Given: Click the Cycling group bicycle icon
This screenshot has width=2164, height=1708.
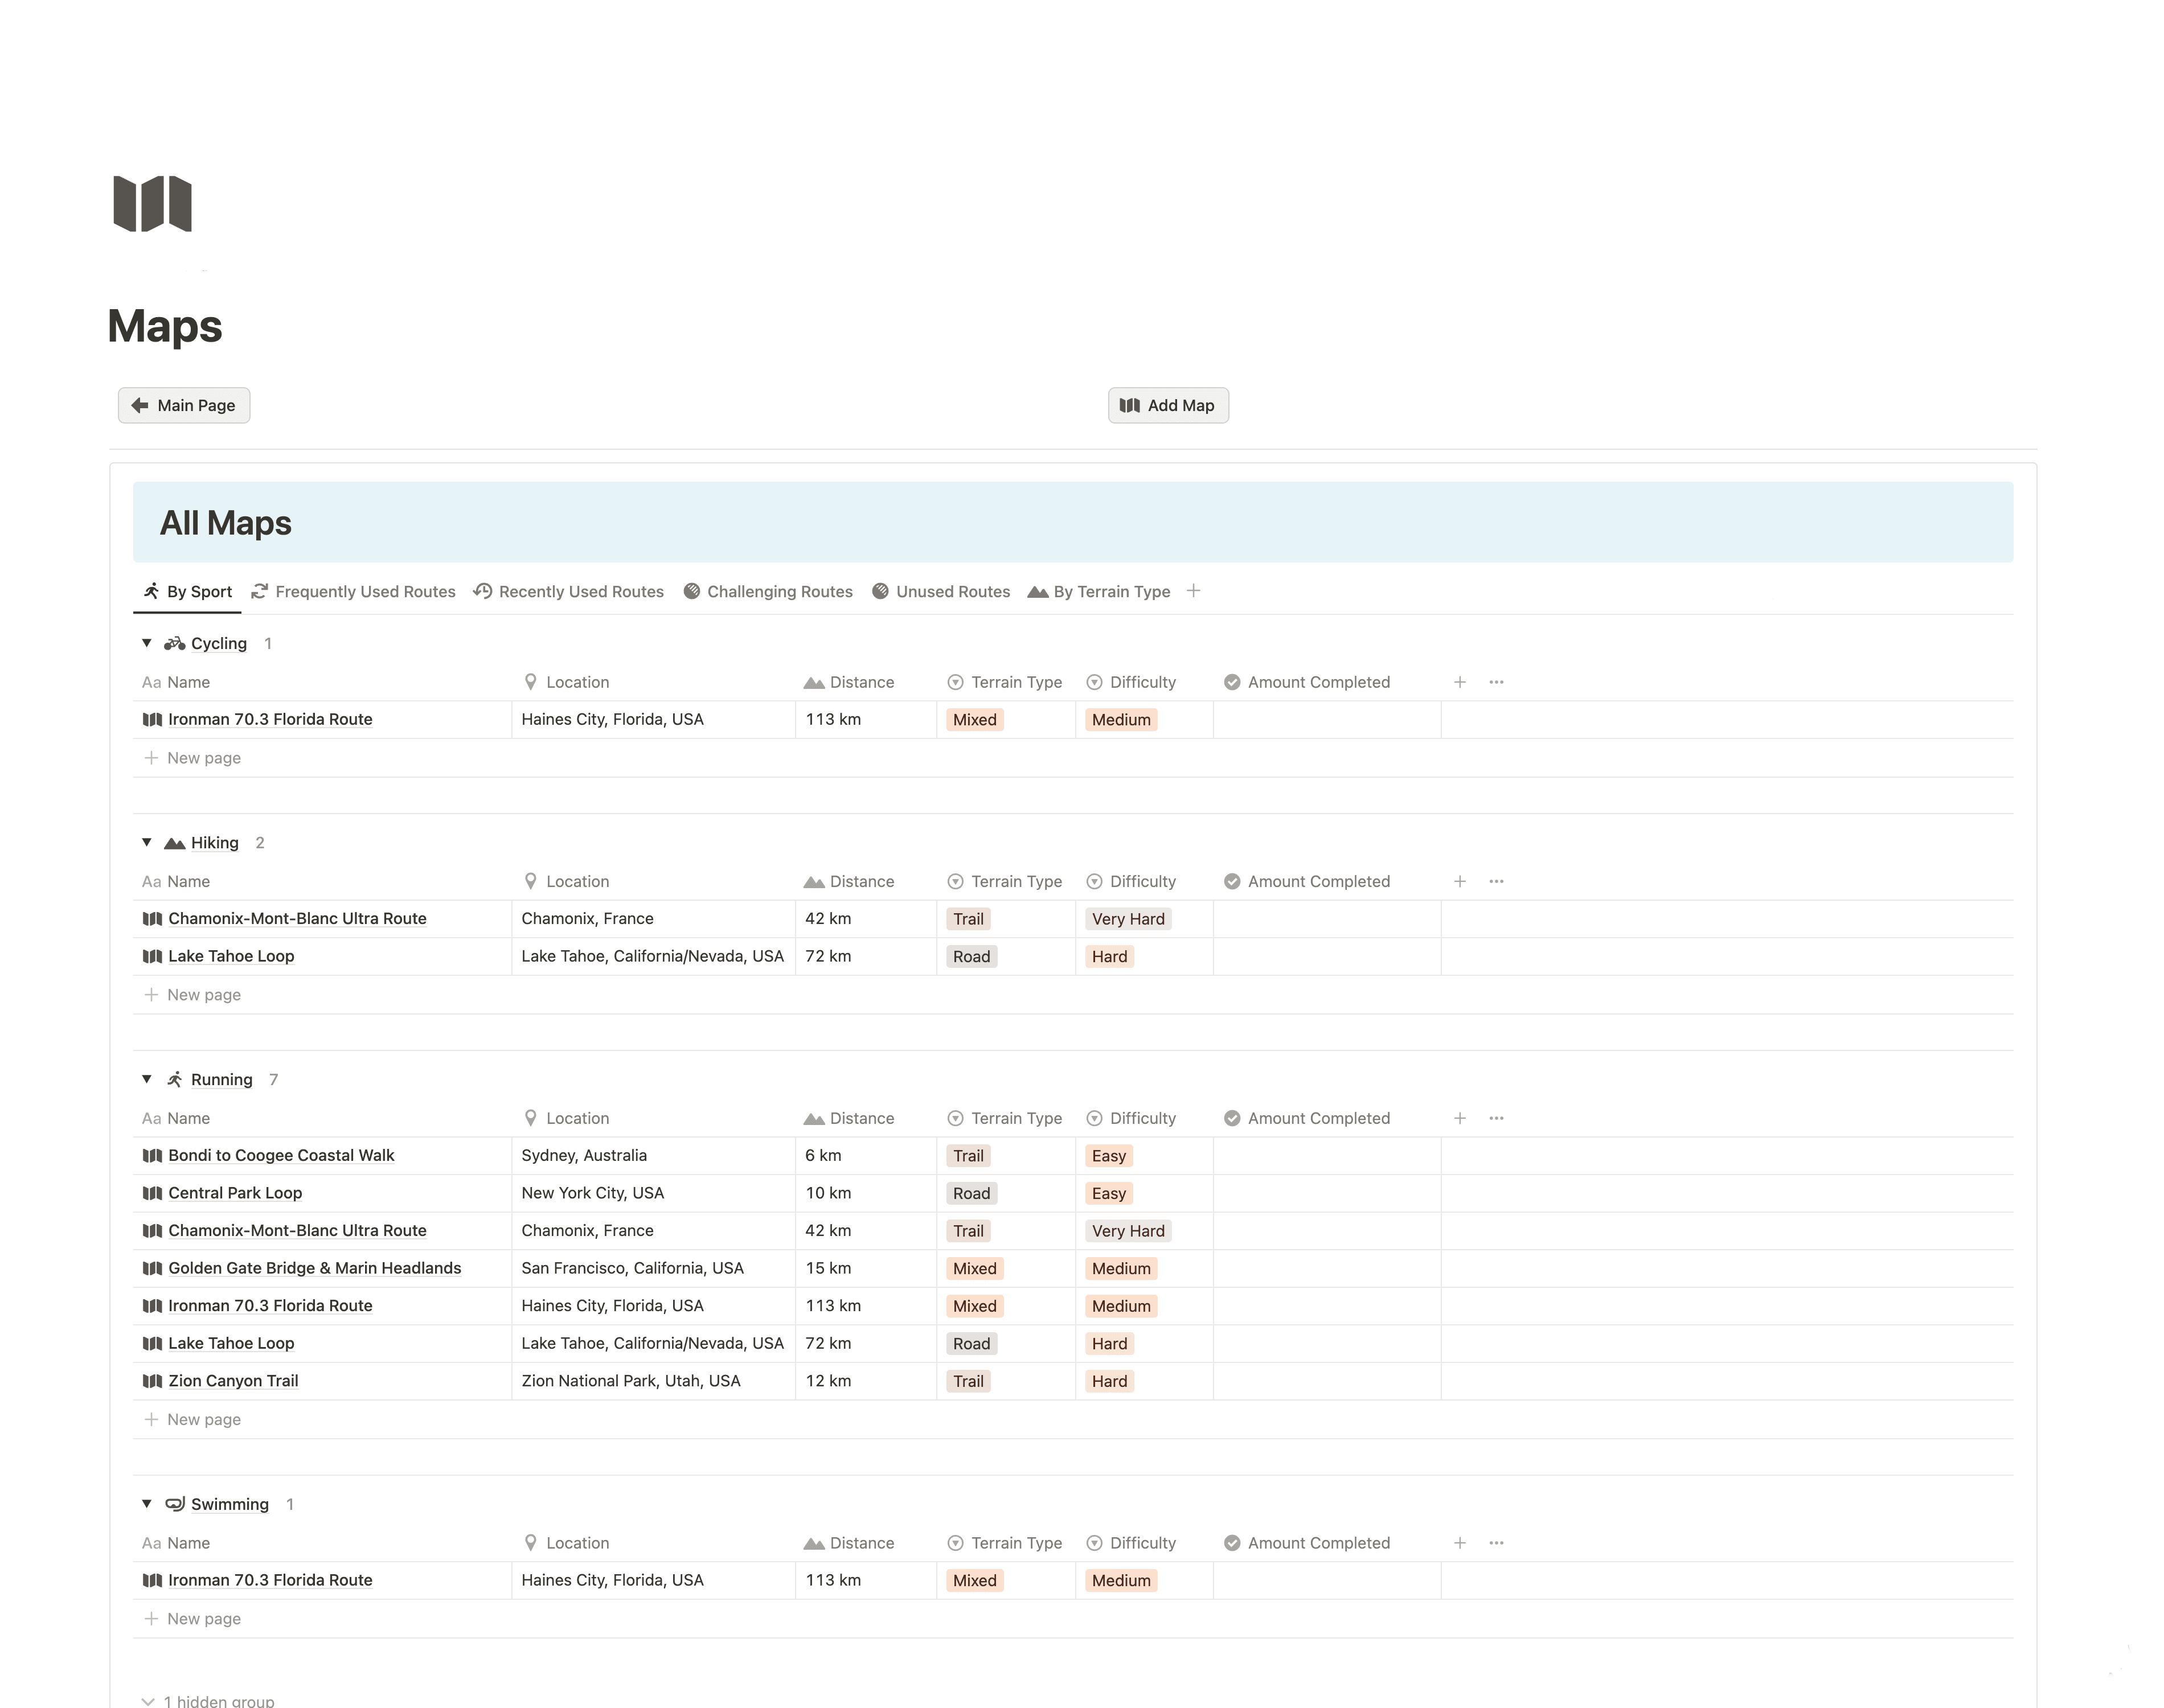Looking at the screenshot, I should click(x=175, y=644).
